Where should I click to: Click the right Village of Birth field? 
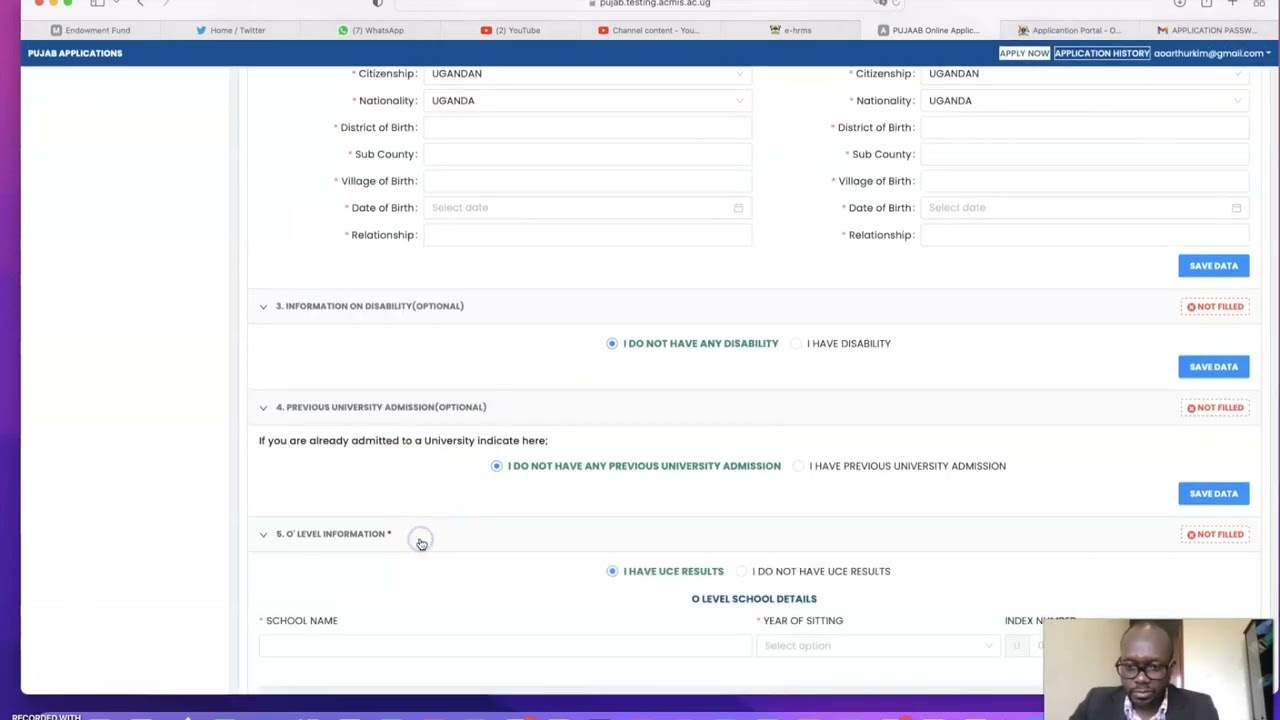[x=1085, y=181]
